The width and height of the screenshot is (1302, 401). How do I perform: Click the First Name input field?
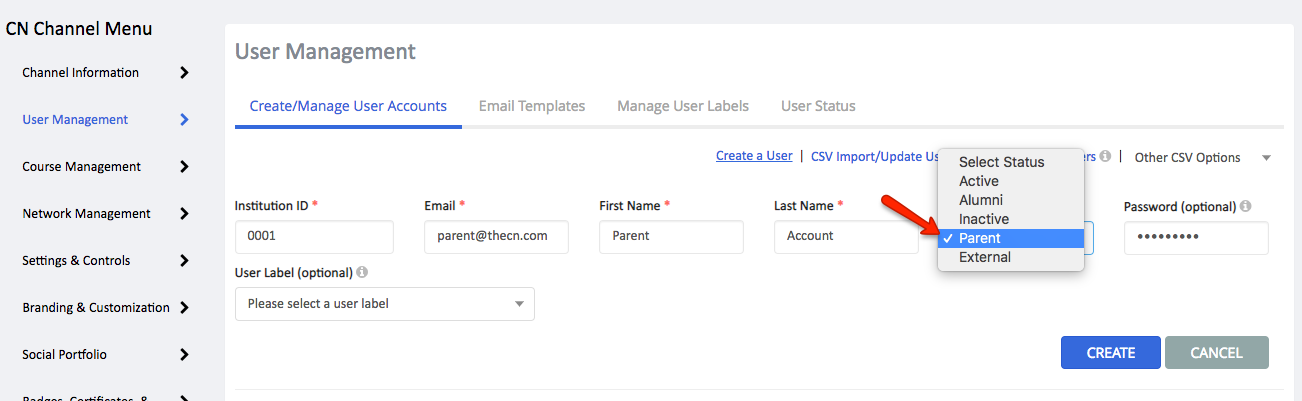(x=671, y=237)
